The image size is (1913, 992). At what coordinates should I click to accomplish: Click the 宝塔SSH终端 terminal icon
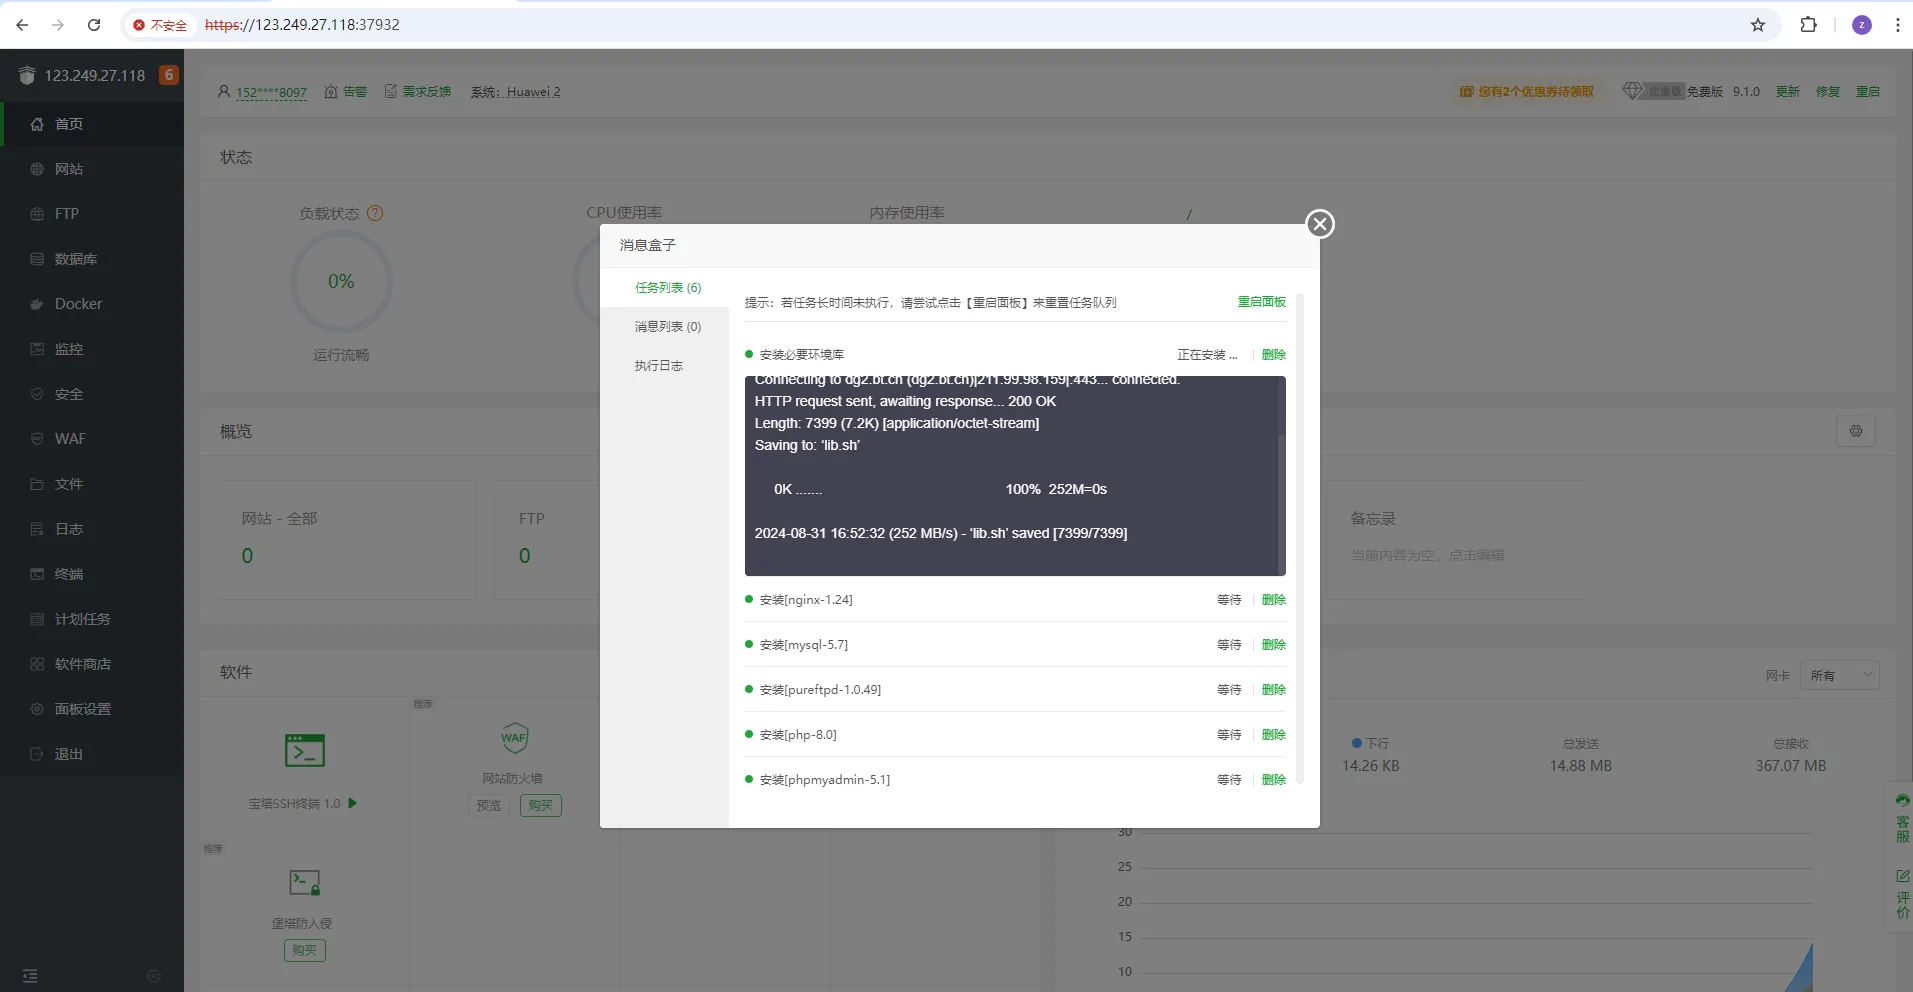(x=304, y=750)
